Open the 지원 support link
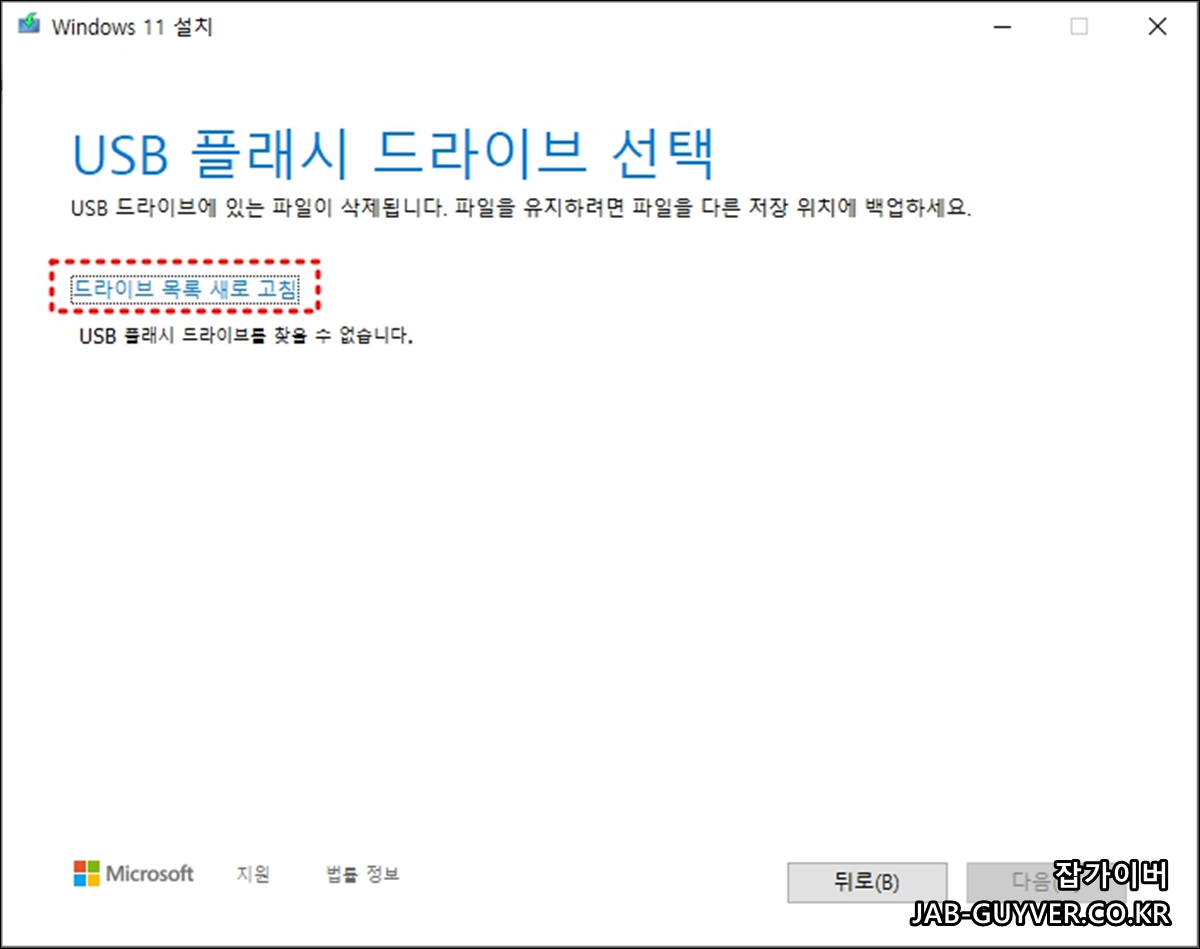Image resolution: width=1200 pixels, height=949 pixels. coord(253,874)
